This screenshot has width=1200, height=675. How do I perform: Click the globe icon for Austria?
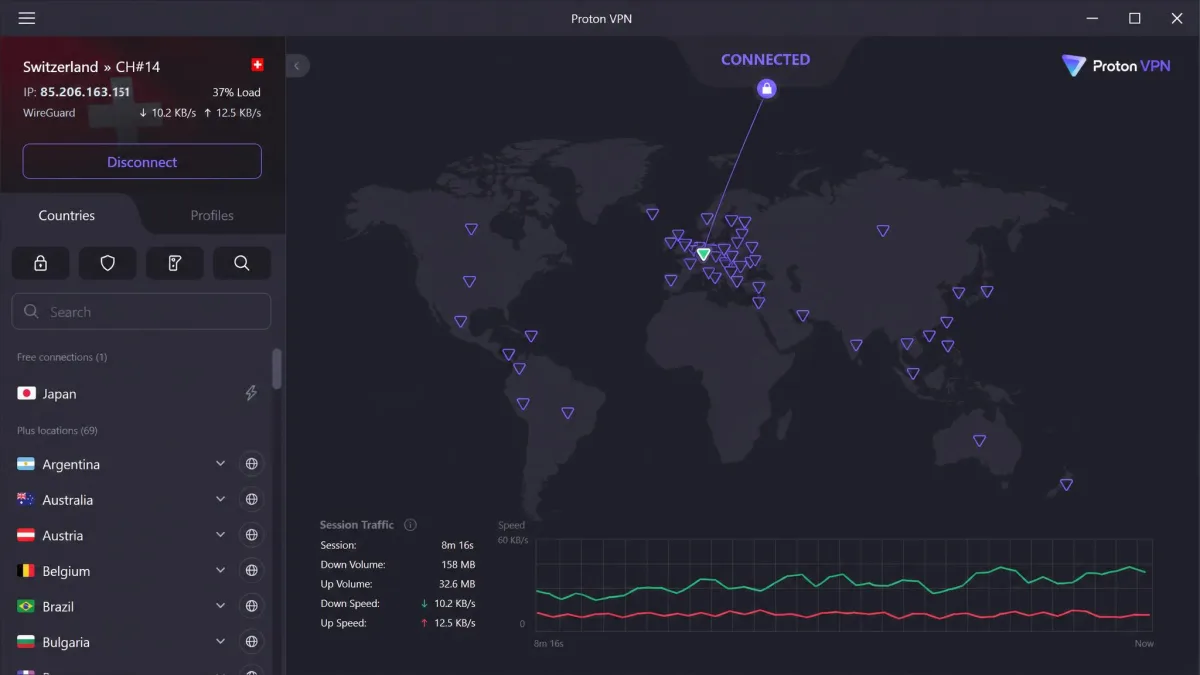point(252,535)
